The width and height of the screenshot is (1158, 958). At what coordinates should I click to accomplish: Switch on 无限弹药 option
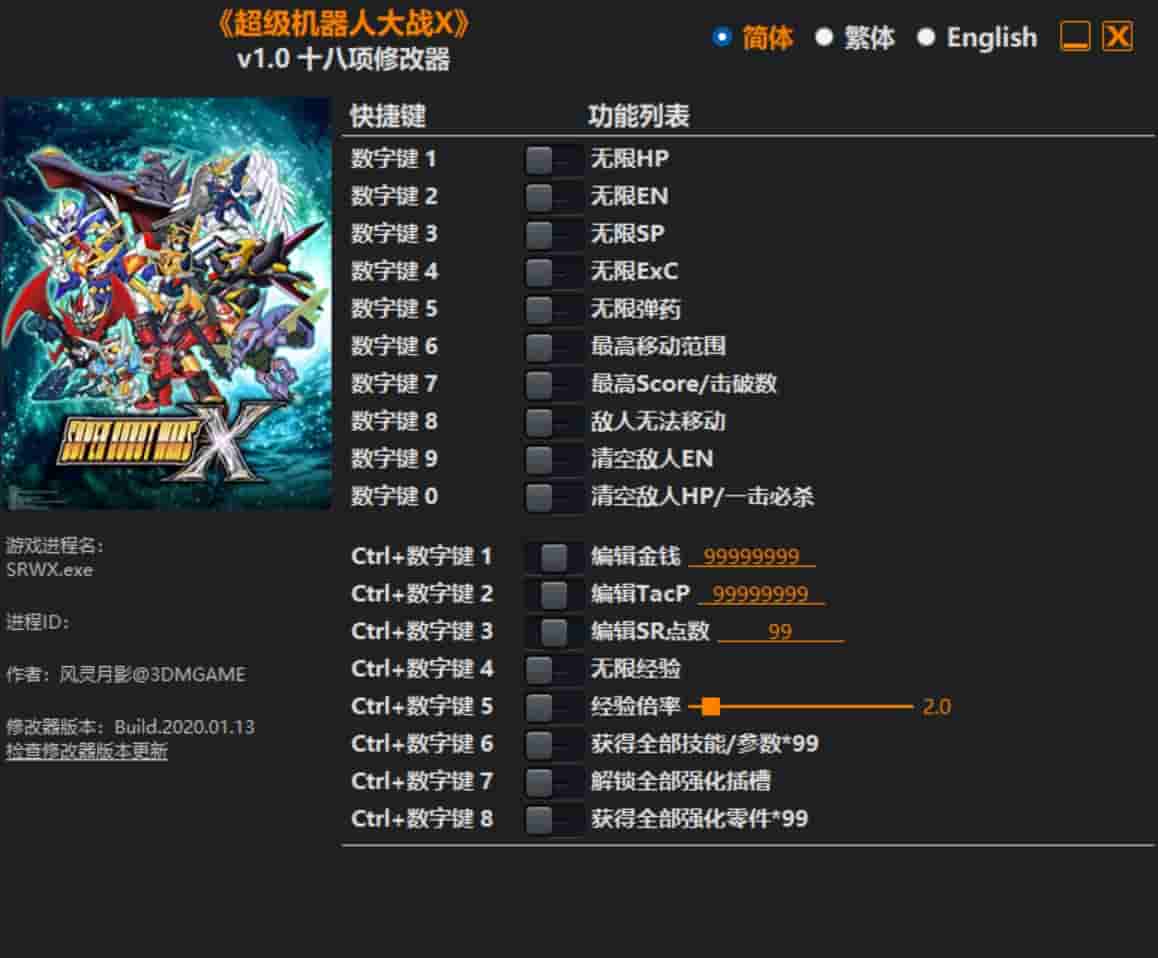pos(552,309)
